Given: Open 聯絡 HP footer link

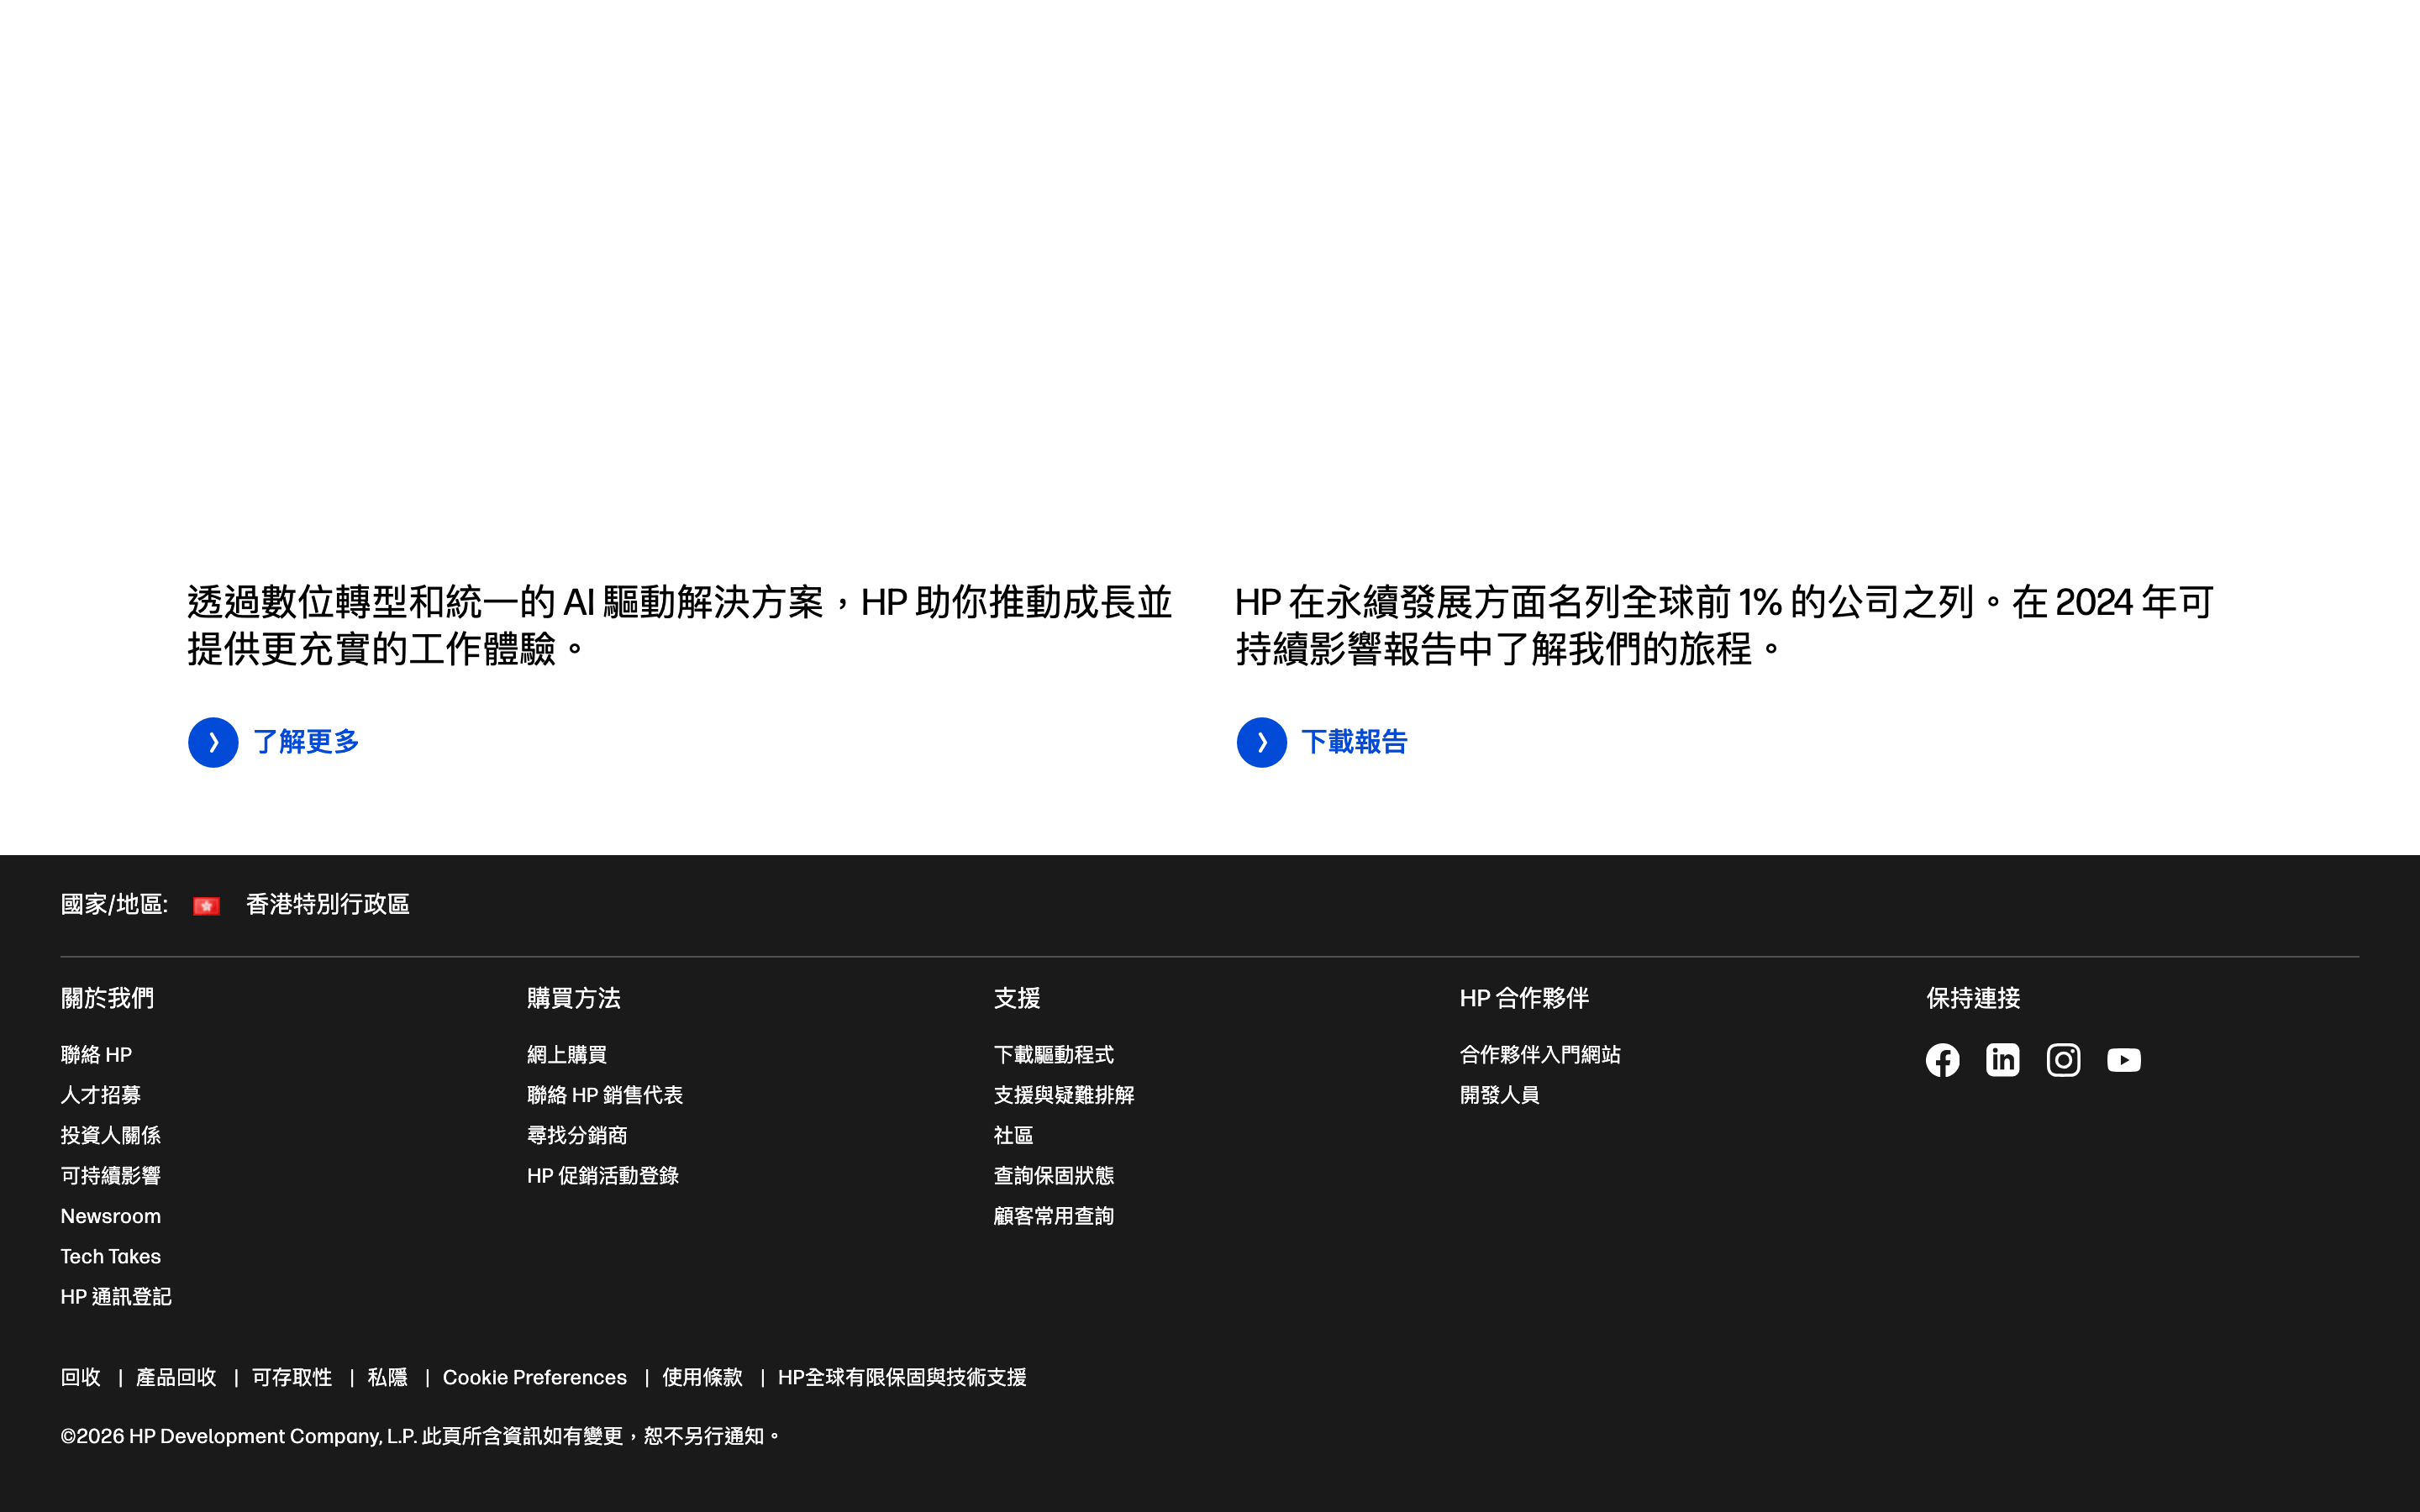Looking at the screenshot, I should tap(96, 1055).
